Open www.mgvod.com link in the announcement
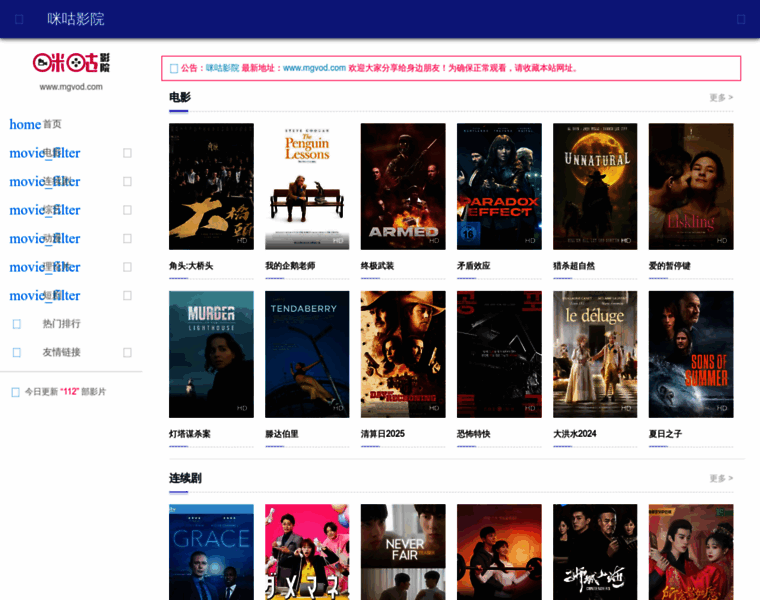 [314, 68]
